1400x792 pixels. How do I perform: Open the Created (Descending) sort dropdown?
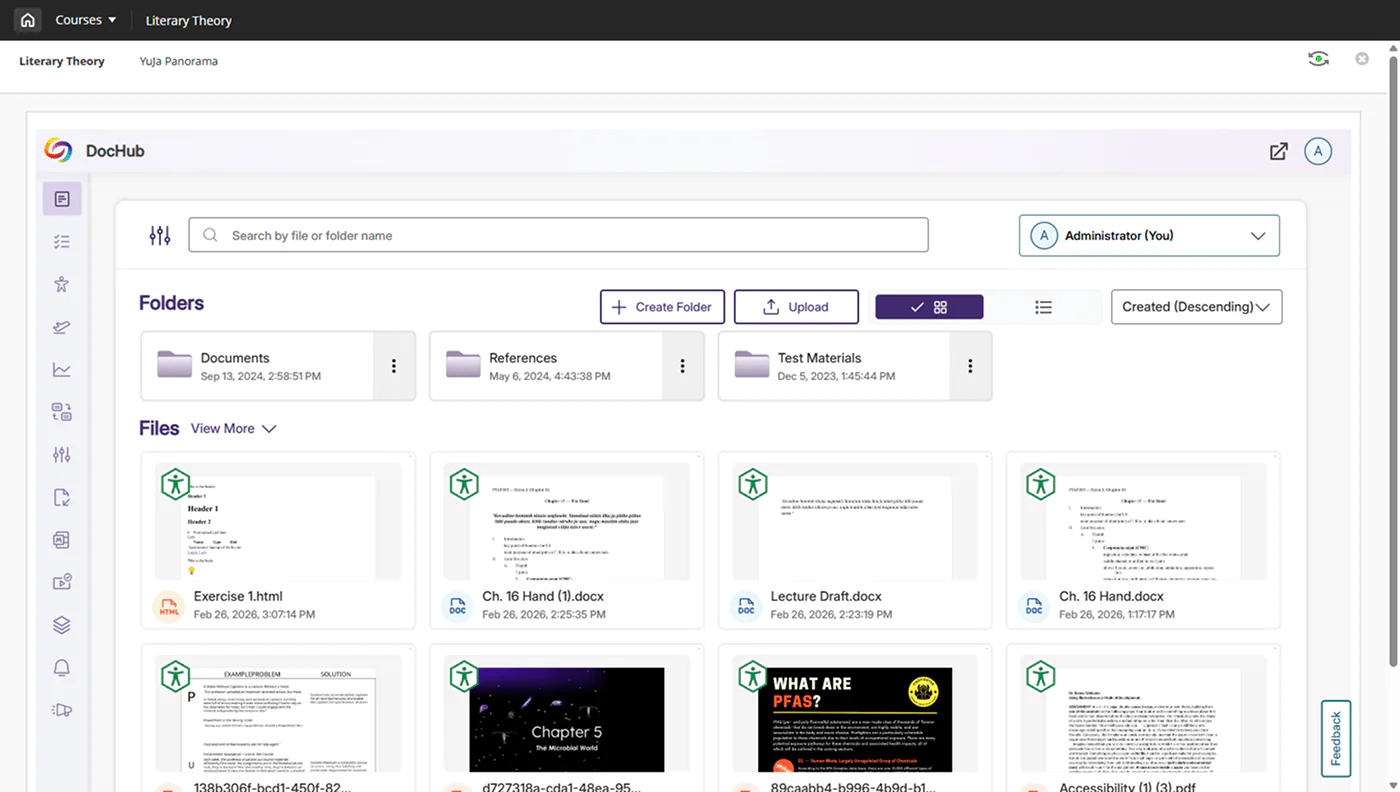(1196, 307)
